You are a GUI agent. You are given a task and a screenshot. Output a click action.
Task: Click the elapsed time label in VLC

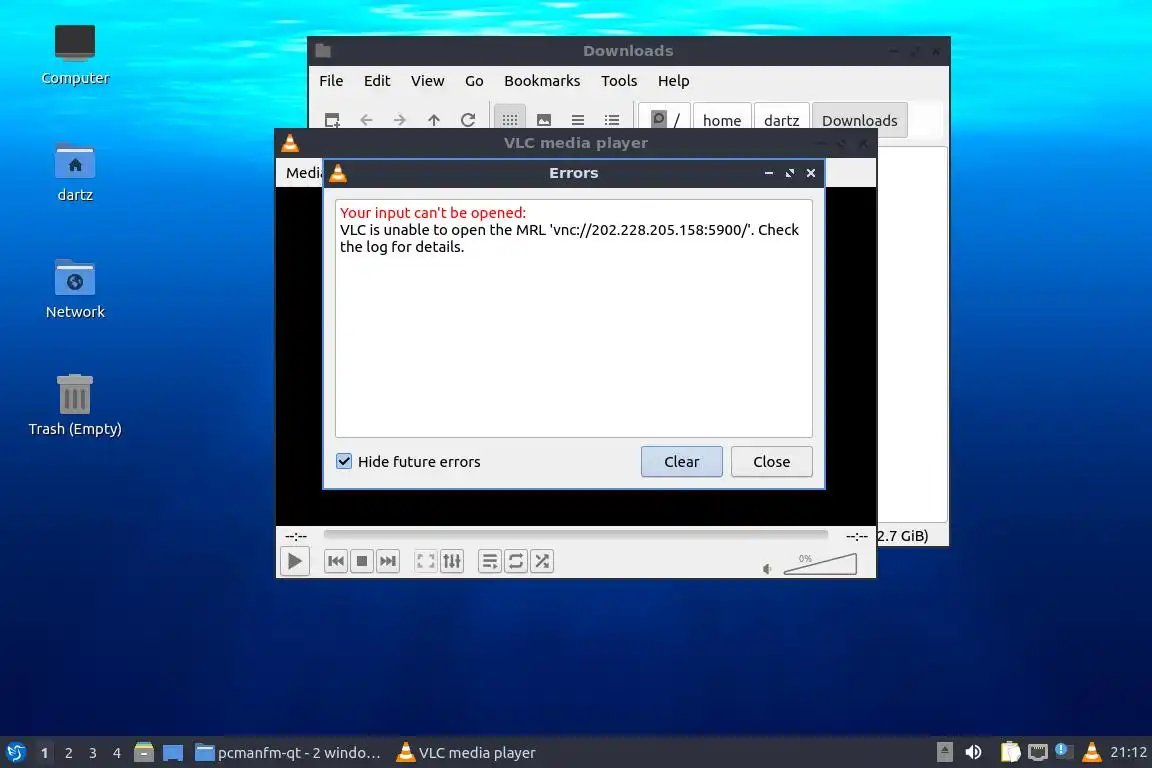click(x=295, y=536)
